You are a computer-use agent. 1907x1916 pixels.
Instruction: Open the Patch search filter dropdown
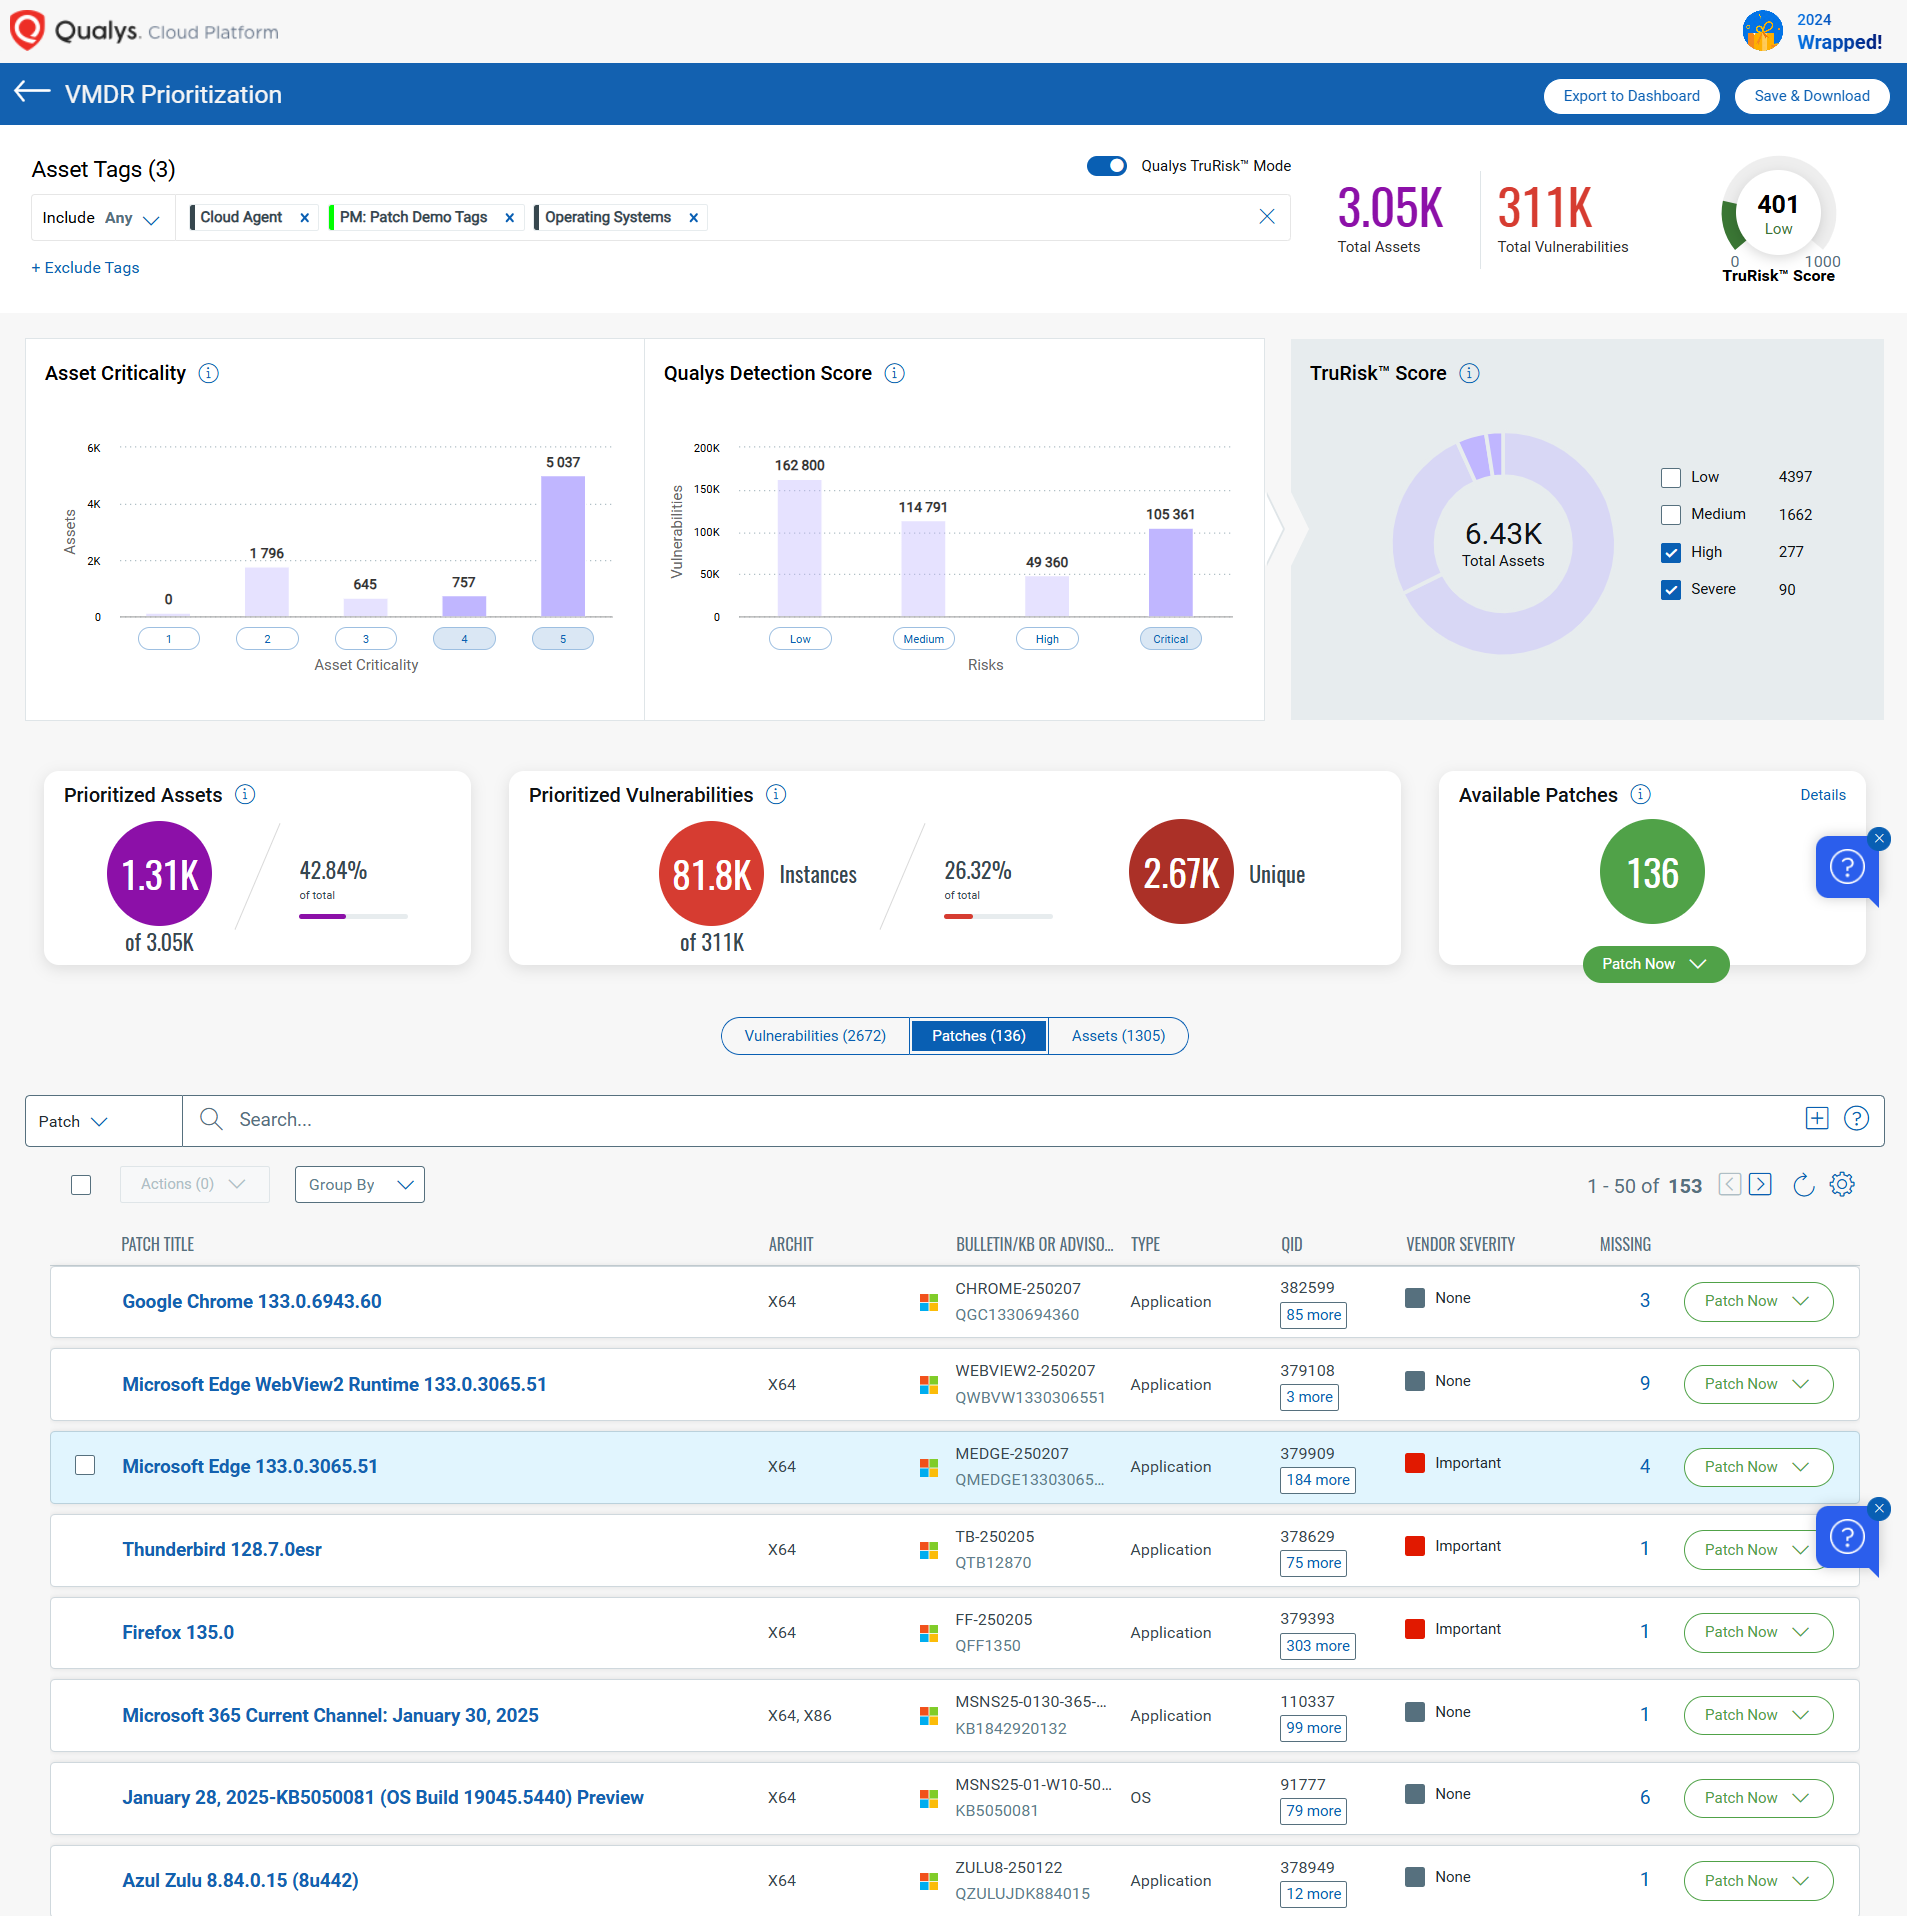tap(73, 1121)
